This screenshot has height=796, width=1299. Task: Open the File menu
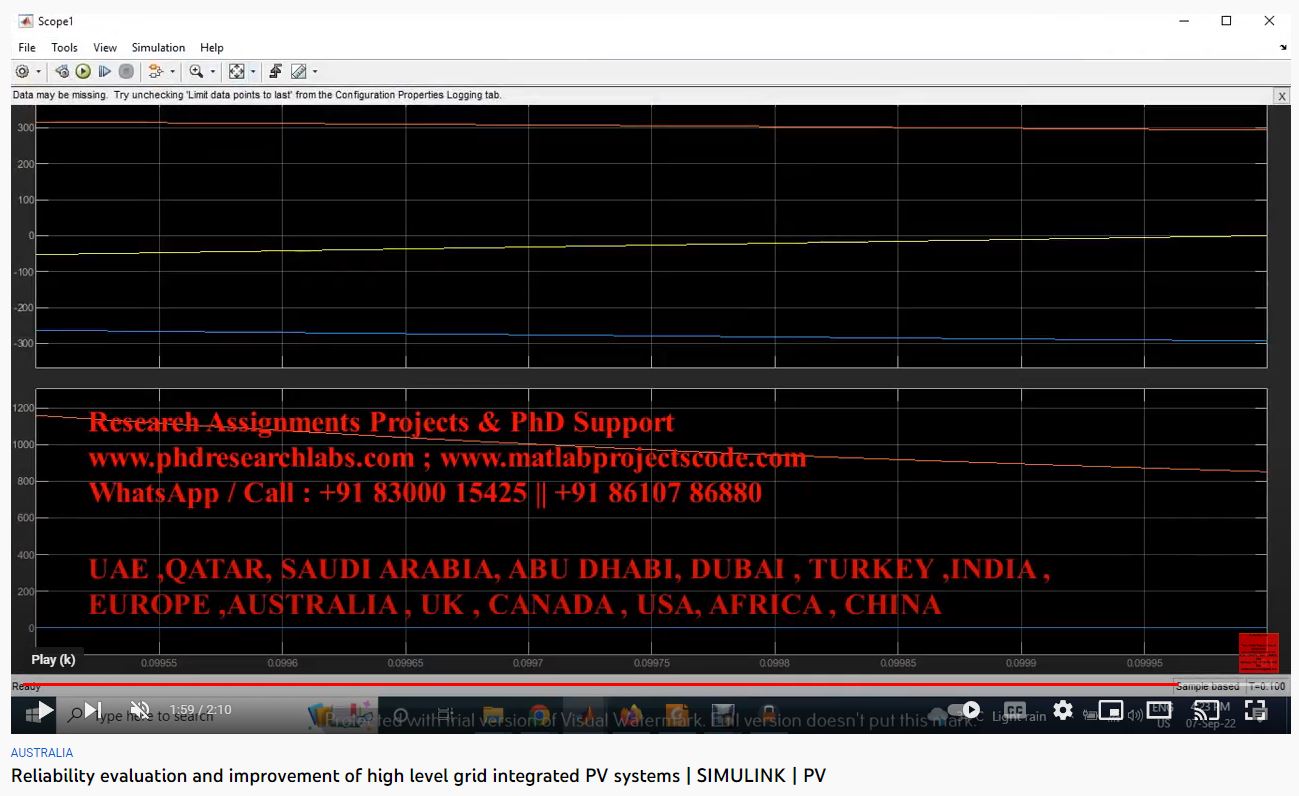[x=27, y=47]
